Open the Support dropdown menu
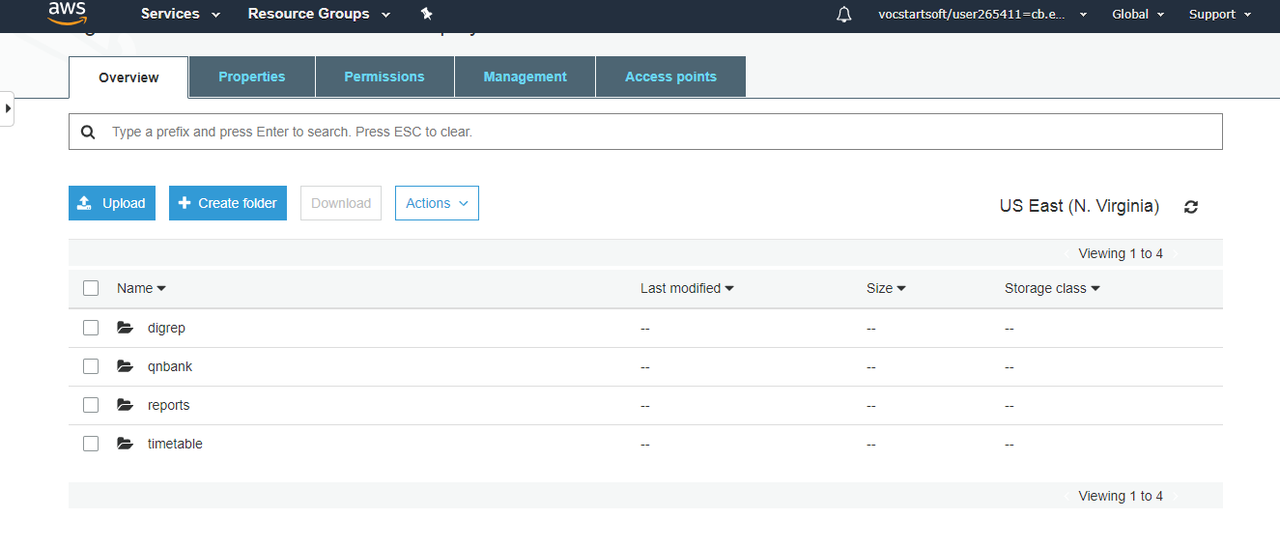This screenshot has height=552, width=1280. 1219,14
